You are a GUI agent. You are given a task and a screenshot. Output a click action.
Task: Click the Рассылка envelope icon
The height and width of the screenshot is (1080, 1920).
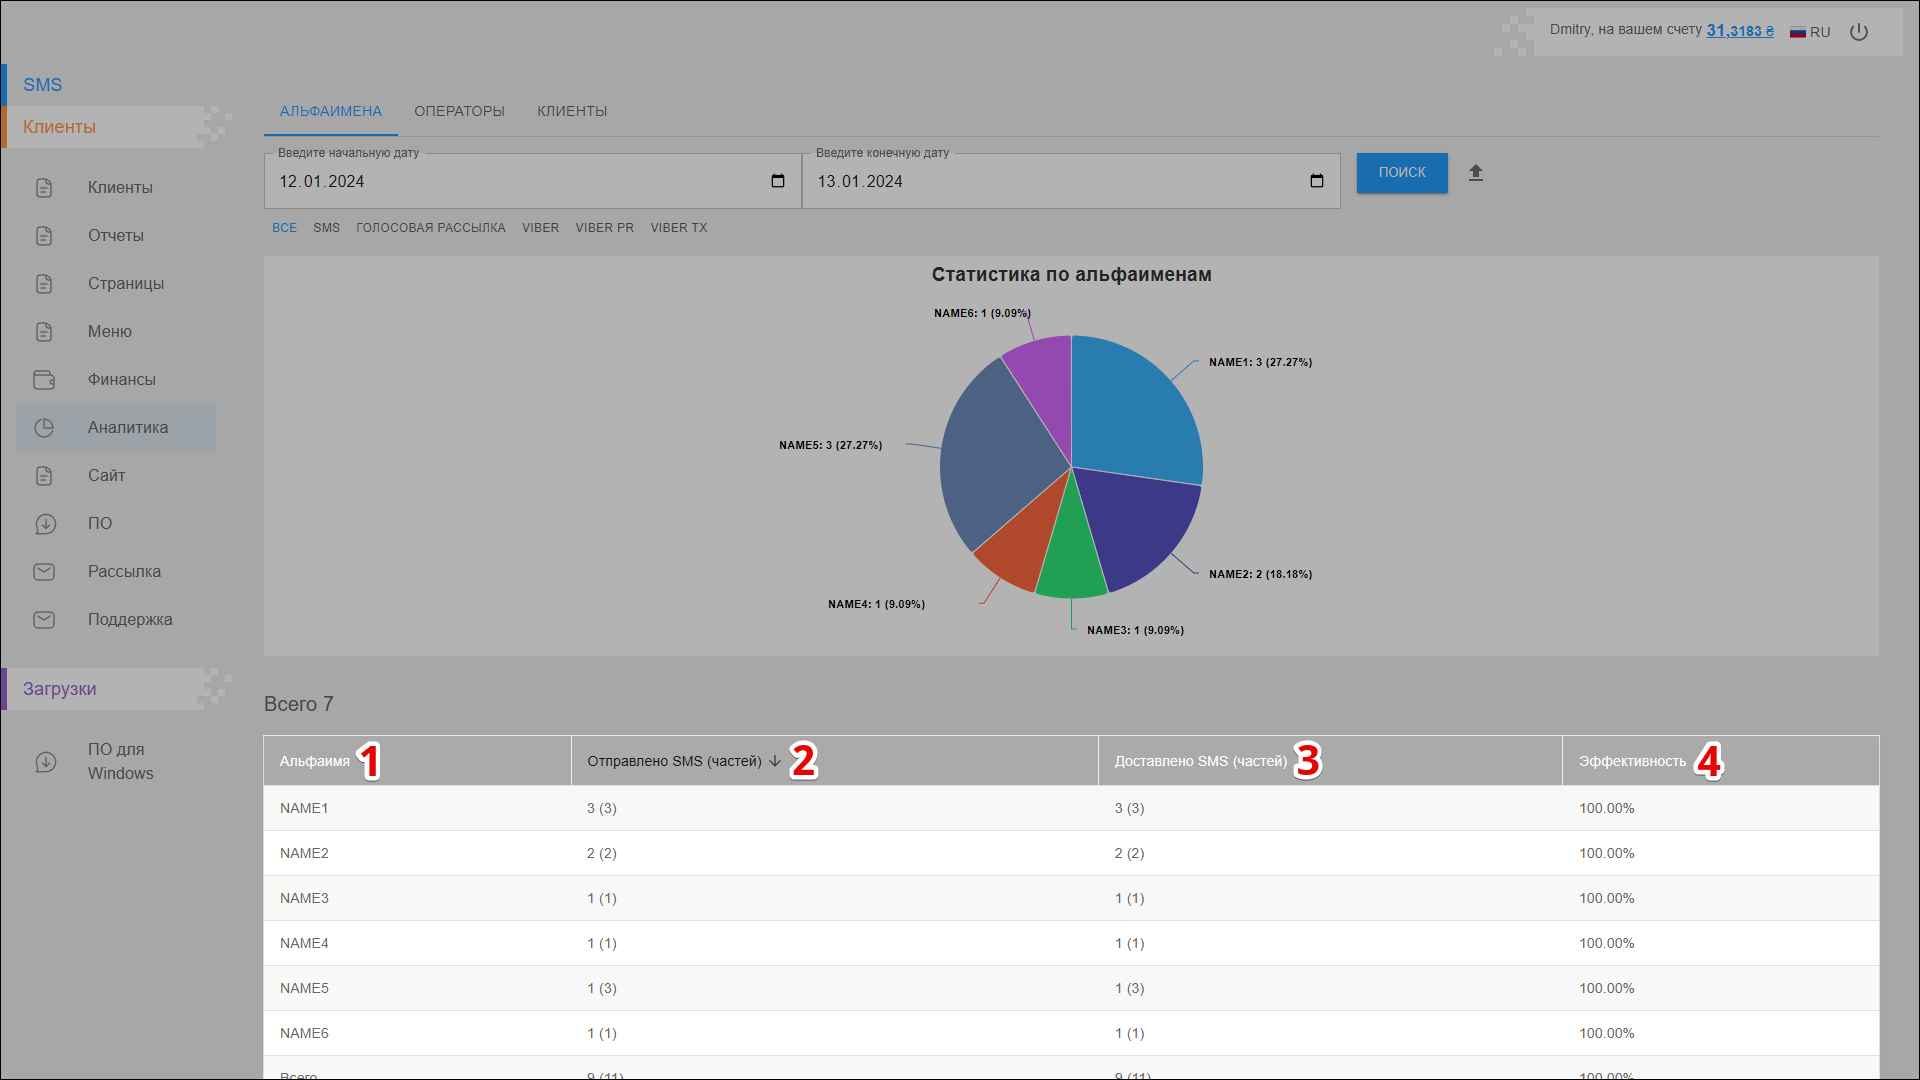44,572
